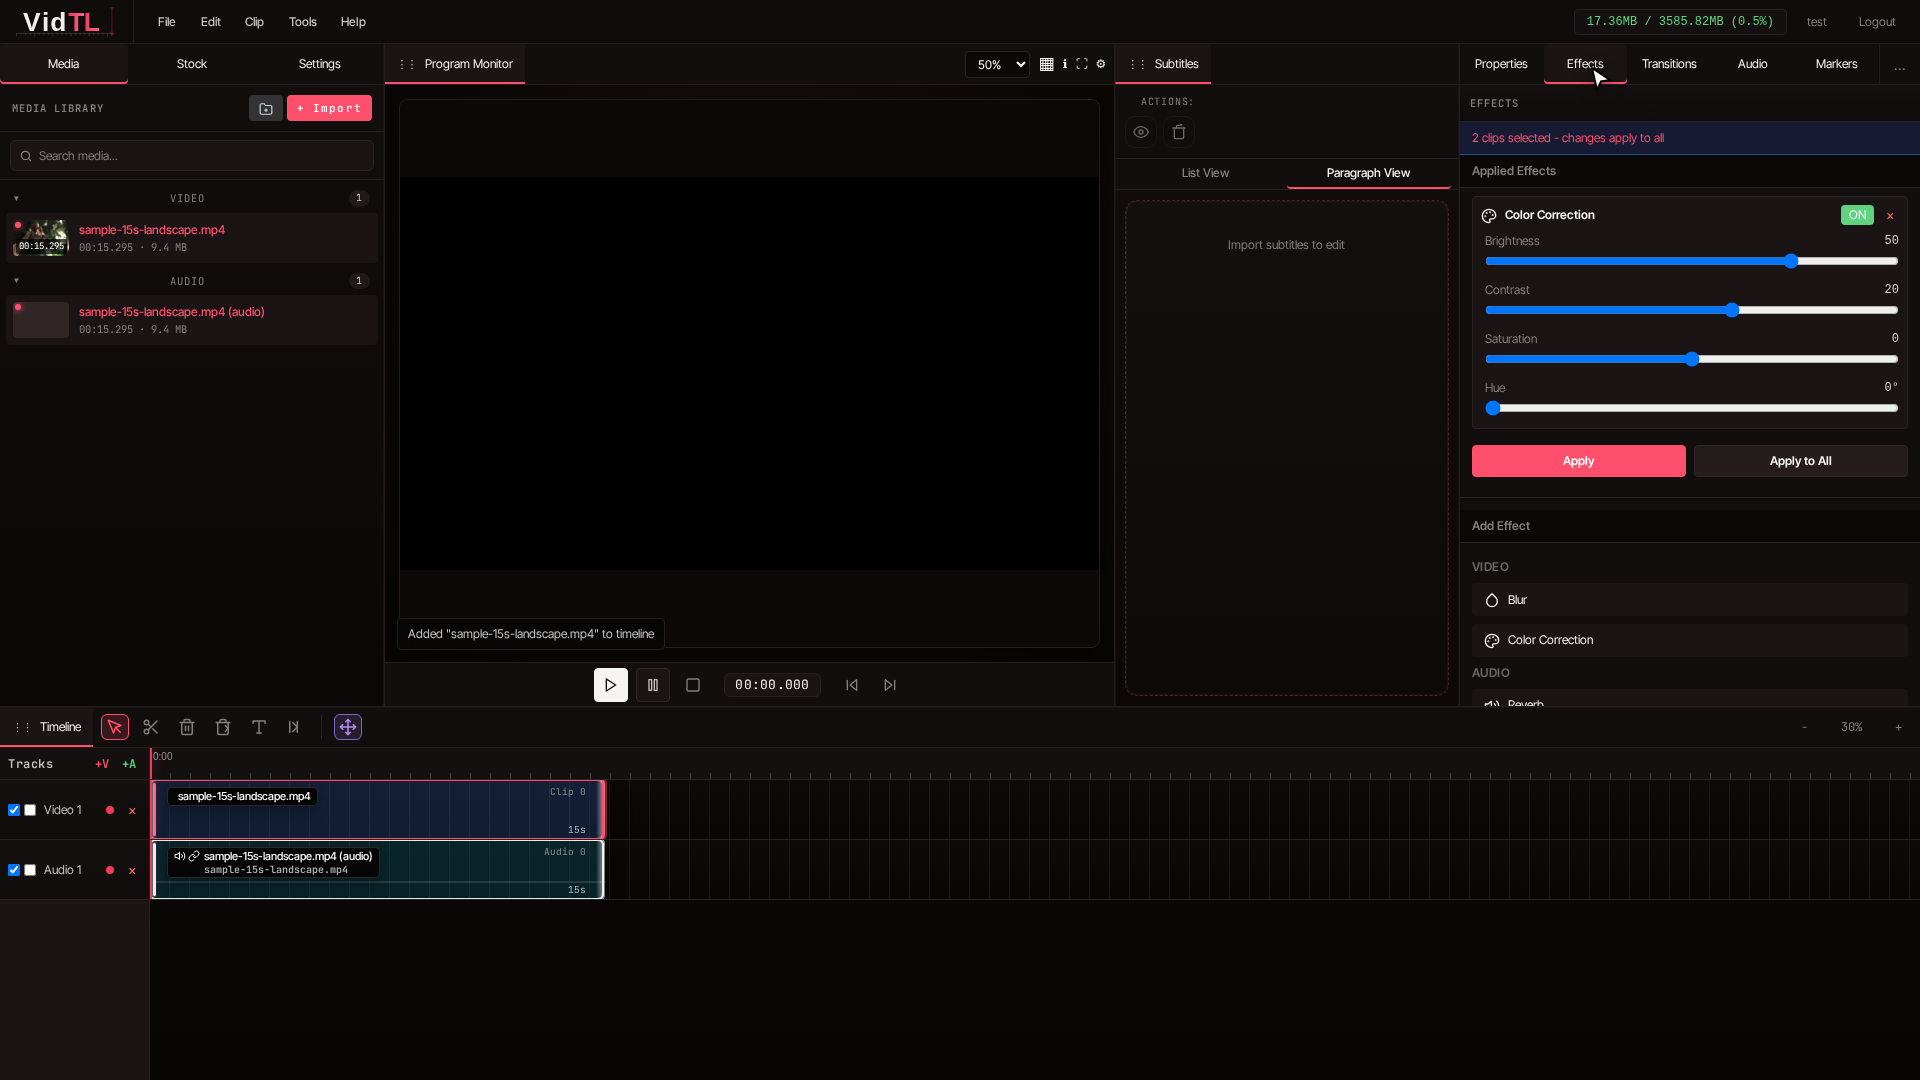The width and height of the screenshot is (1920, 1080).
Task: Click the fullscreen icon in Program Monitor
Action: (x=1082, y=64)
